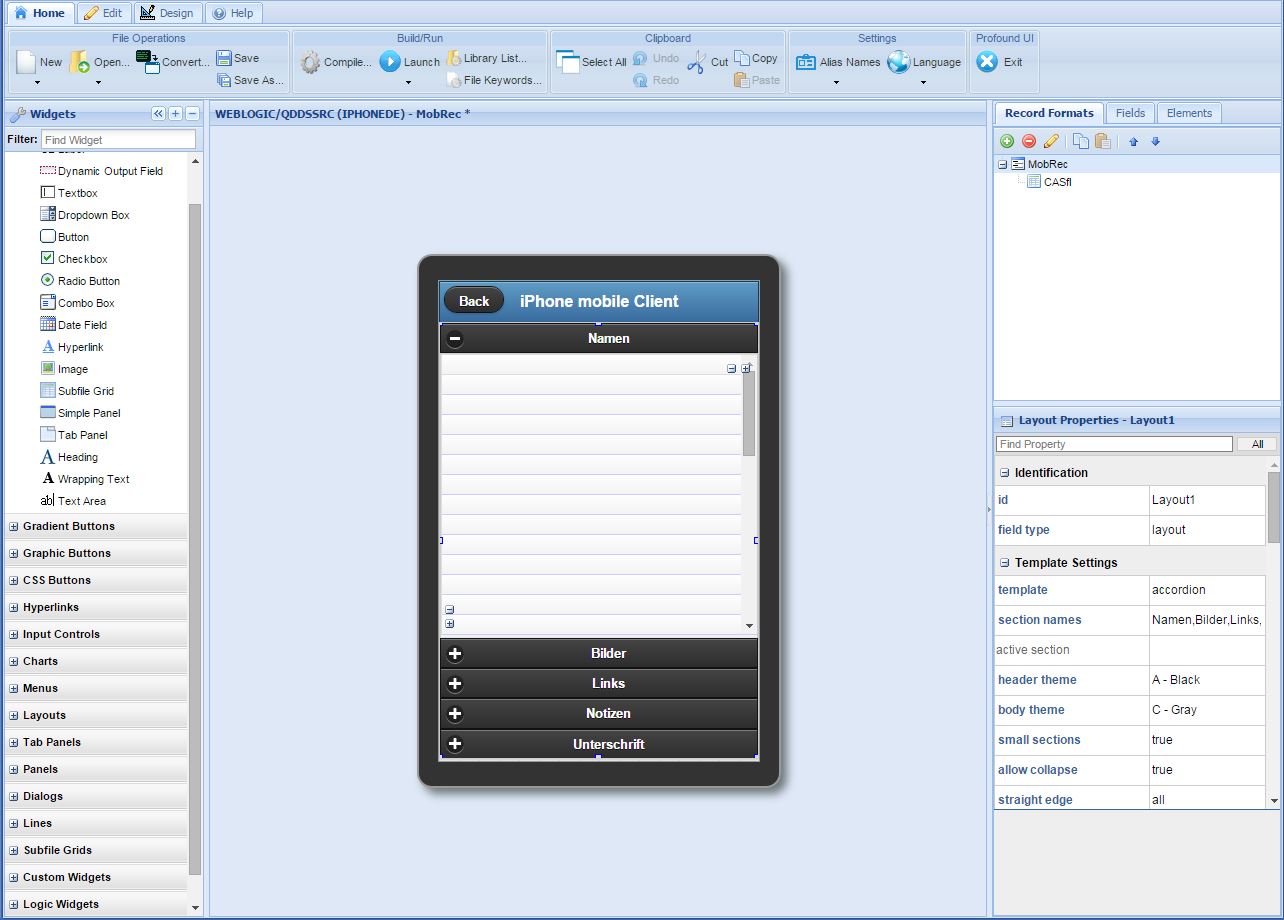Select the Wrapping Text widget
Viewport: 1284px width, 920px height.
point(85,479)
